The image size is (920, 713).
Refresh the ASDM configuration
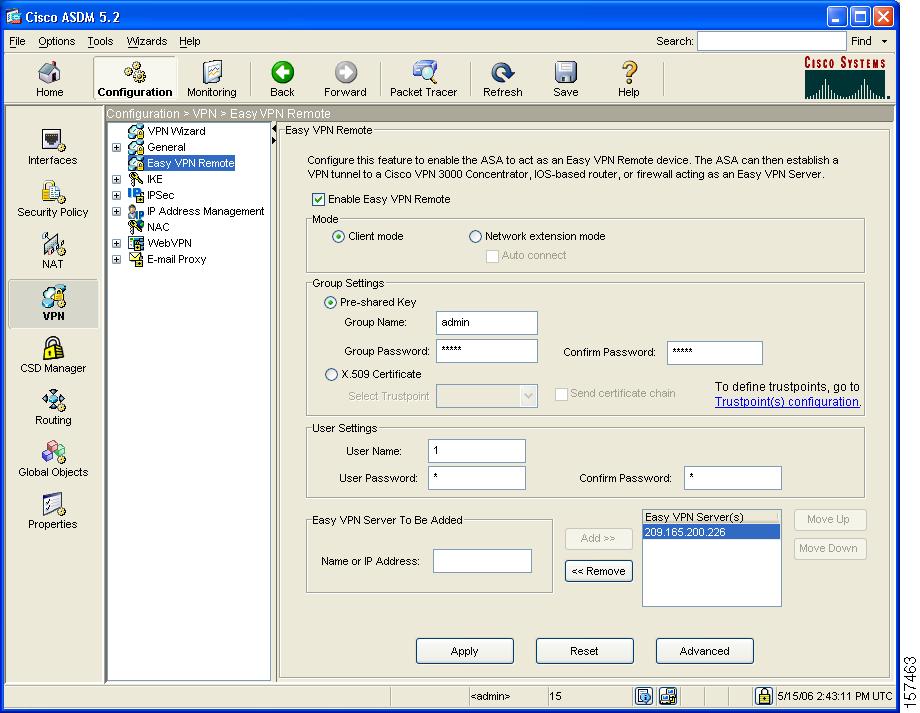click(x=502, y=79)
